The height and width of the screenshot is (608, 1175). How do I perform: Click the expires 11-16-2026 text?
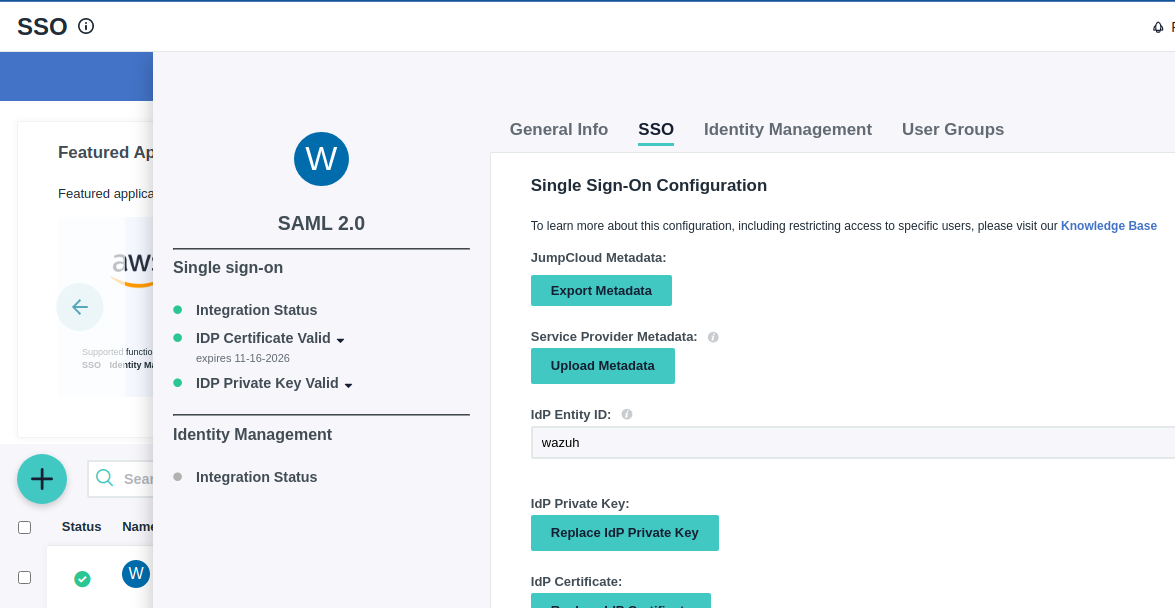pyautogui.click(x=243, y=358)
